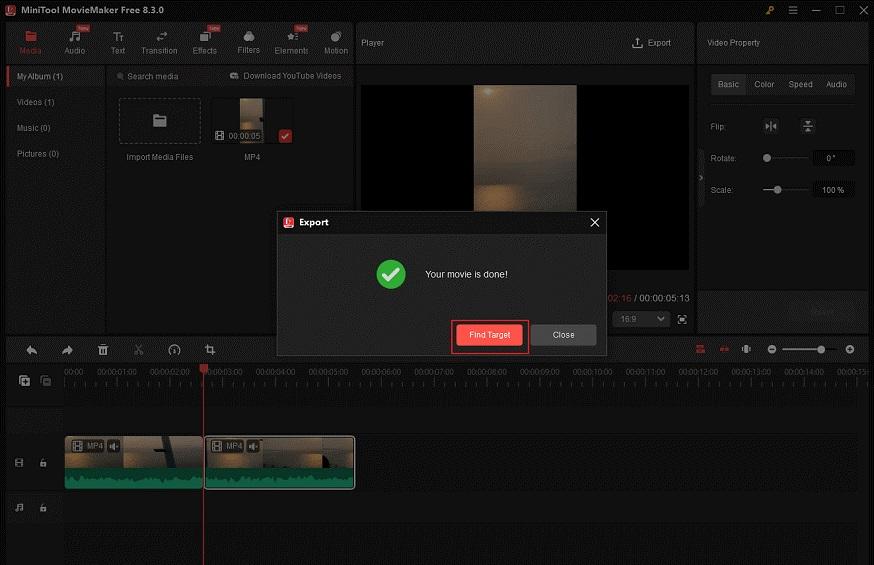Select the Crop tool
Image resolution: width=874 pixels, height=565 pixels.
coord(210,350)
